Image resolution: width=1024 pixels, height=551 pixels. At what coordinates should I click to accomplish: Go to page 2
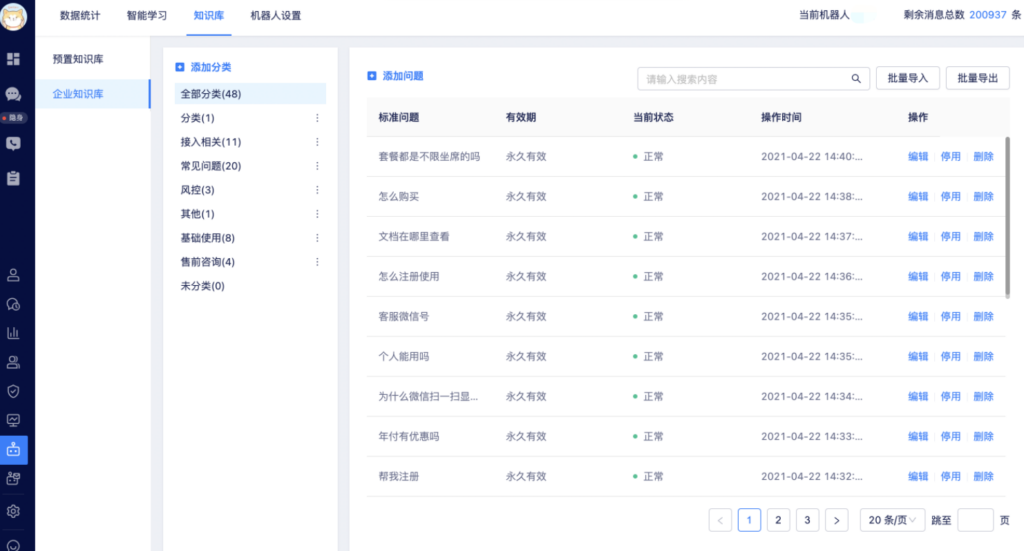coord(778,520)
